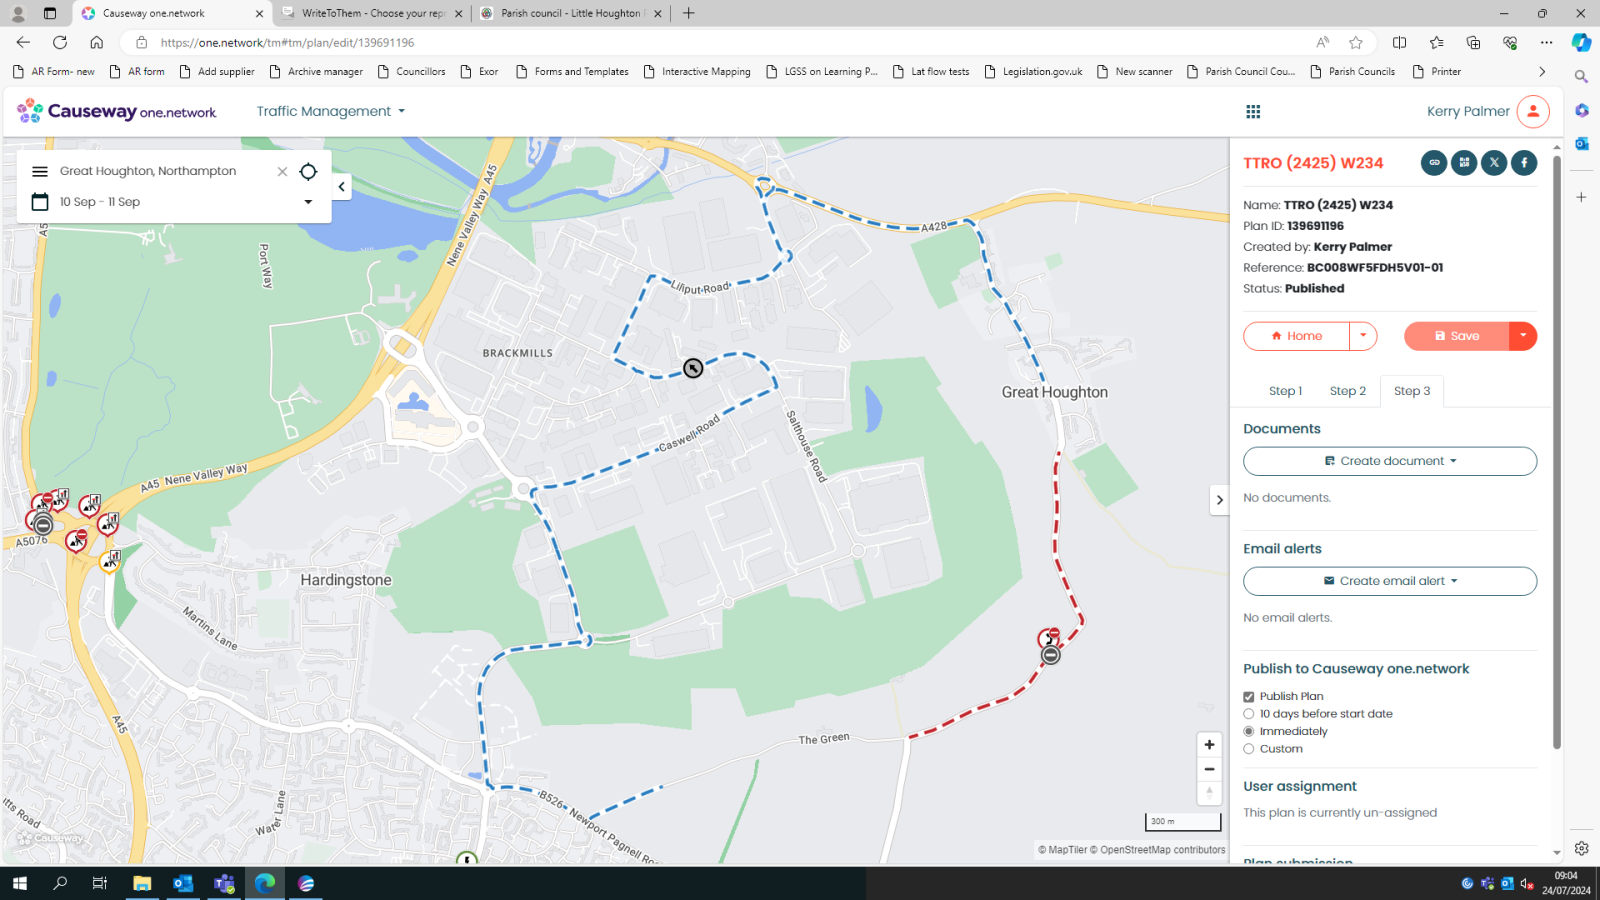Open the hamburger menu in the search box
This screenshot has height=900, width=1600.
point(40,172)
